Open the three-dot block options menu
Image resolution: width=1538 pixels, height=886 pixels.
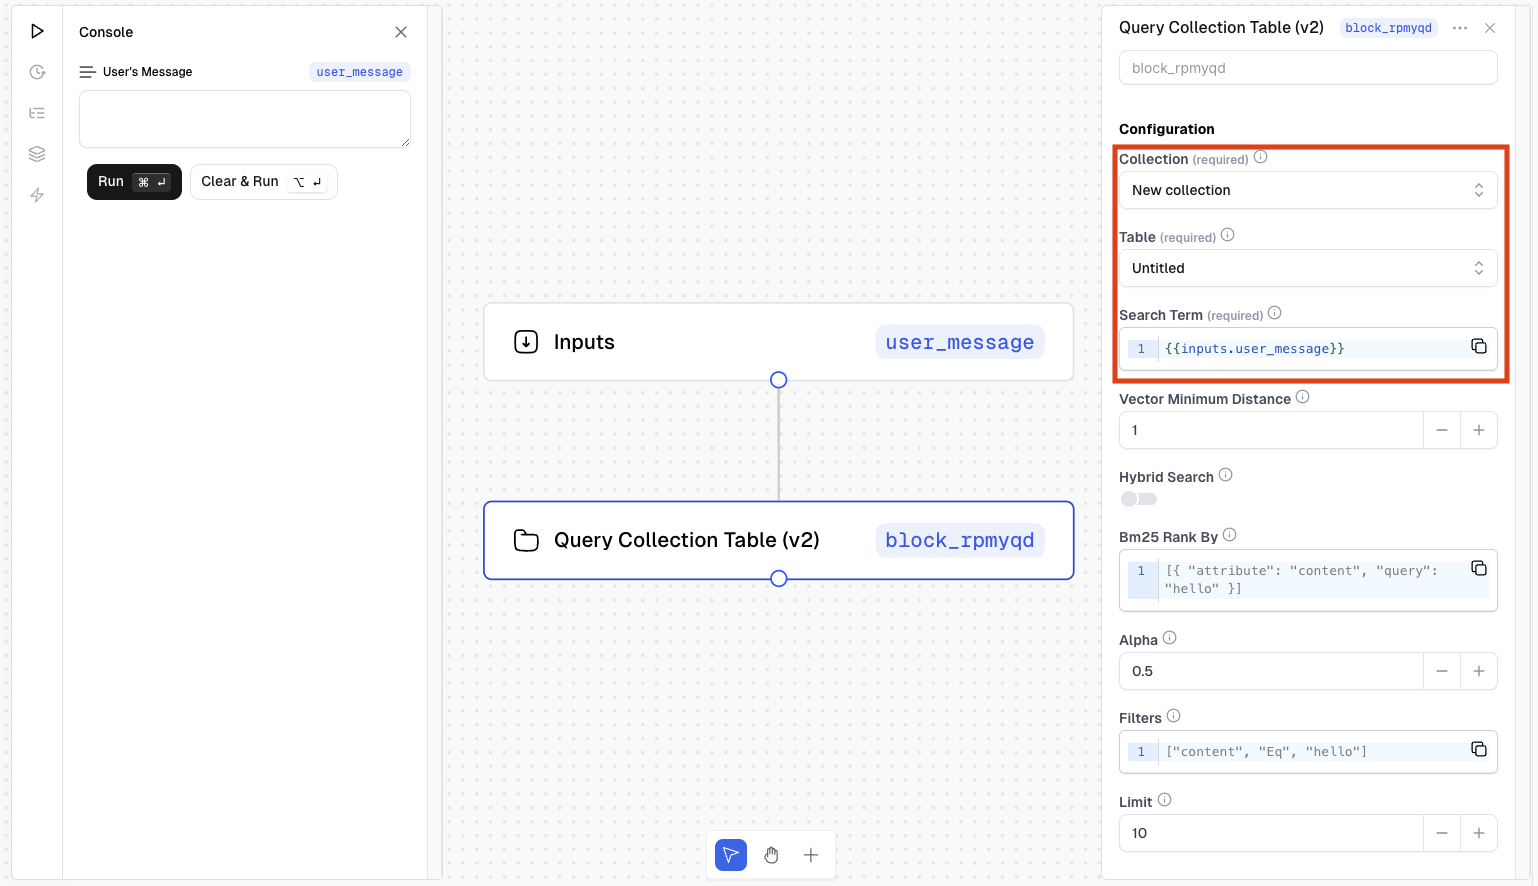pyautogui.click(x=1460, y=28)
